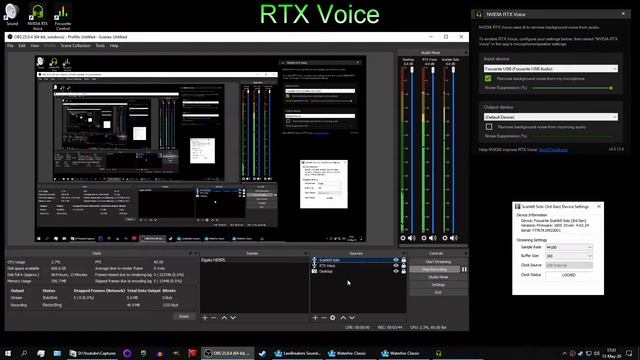Toggle lock on Scarlett Solo source

tap(404, 260)
